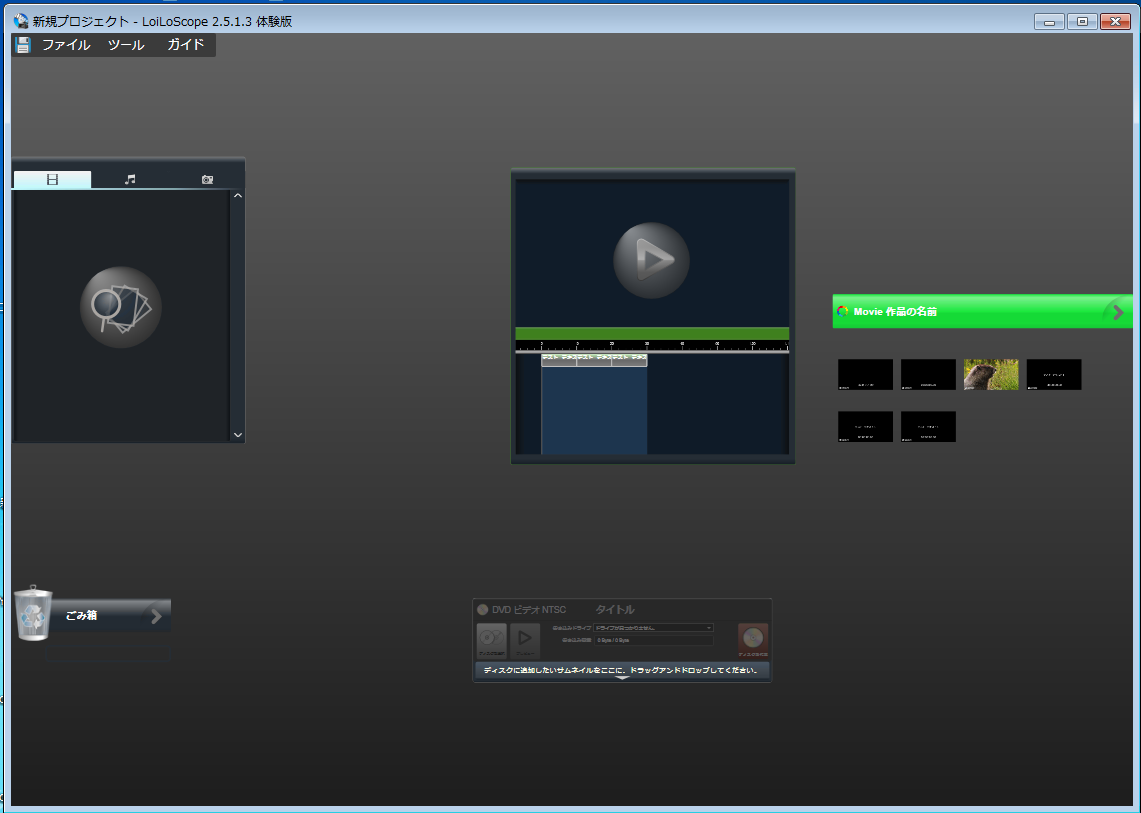Expand the ごみ箱 chevron arrow
This screenshot has height=813, width=1141.
click(156, 616)
